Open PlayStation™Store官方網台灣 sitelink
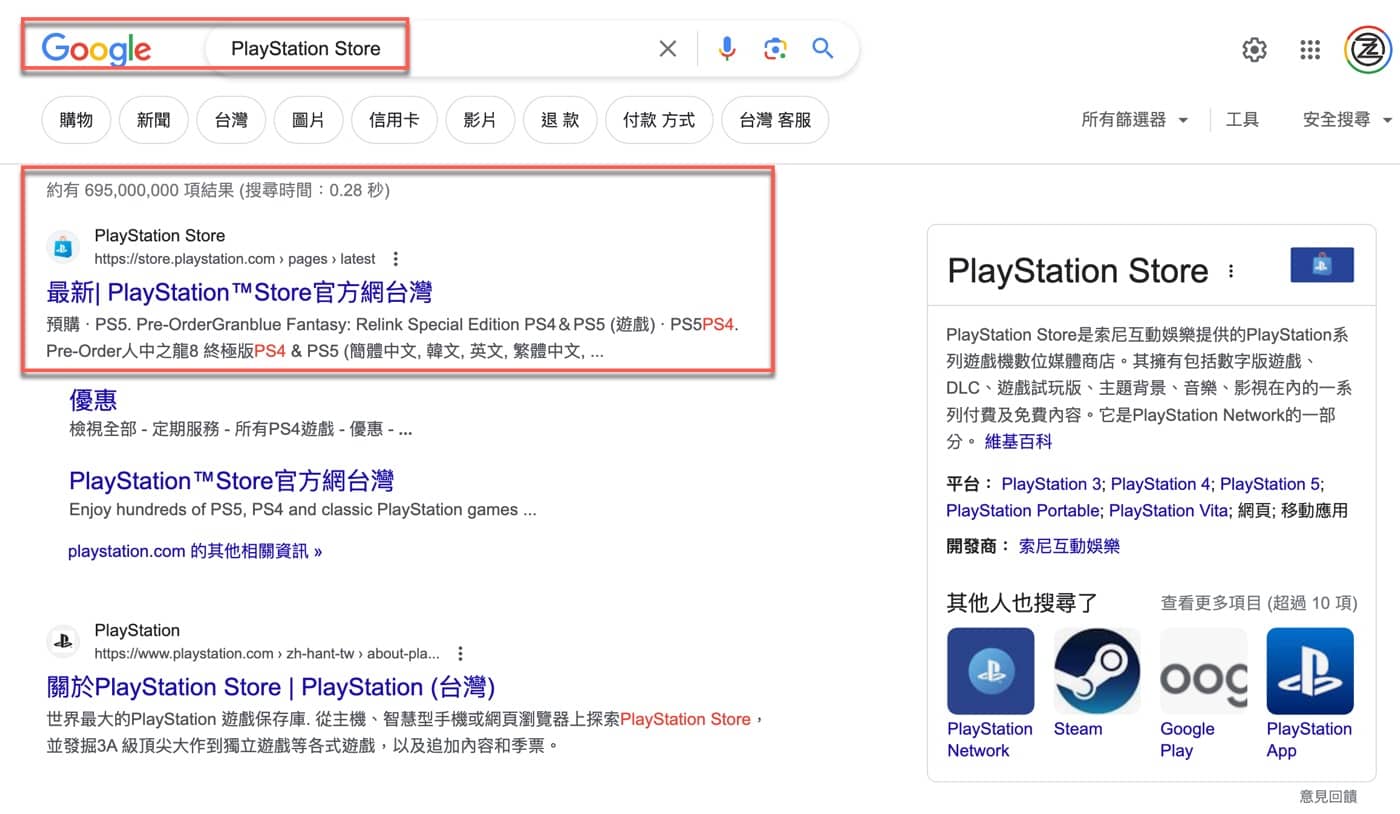This screenshot has height=814, width=1400. [x=231, y=481]
